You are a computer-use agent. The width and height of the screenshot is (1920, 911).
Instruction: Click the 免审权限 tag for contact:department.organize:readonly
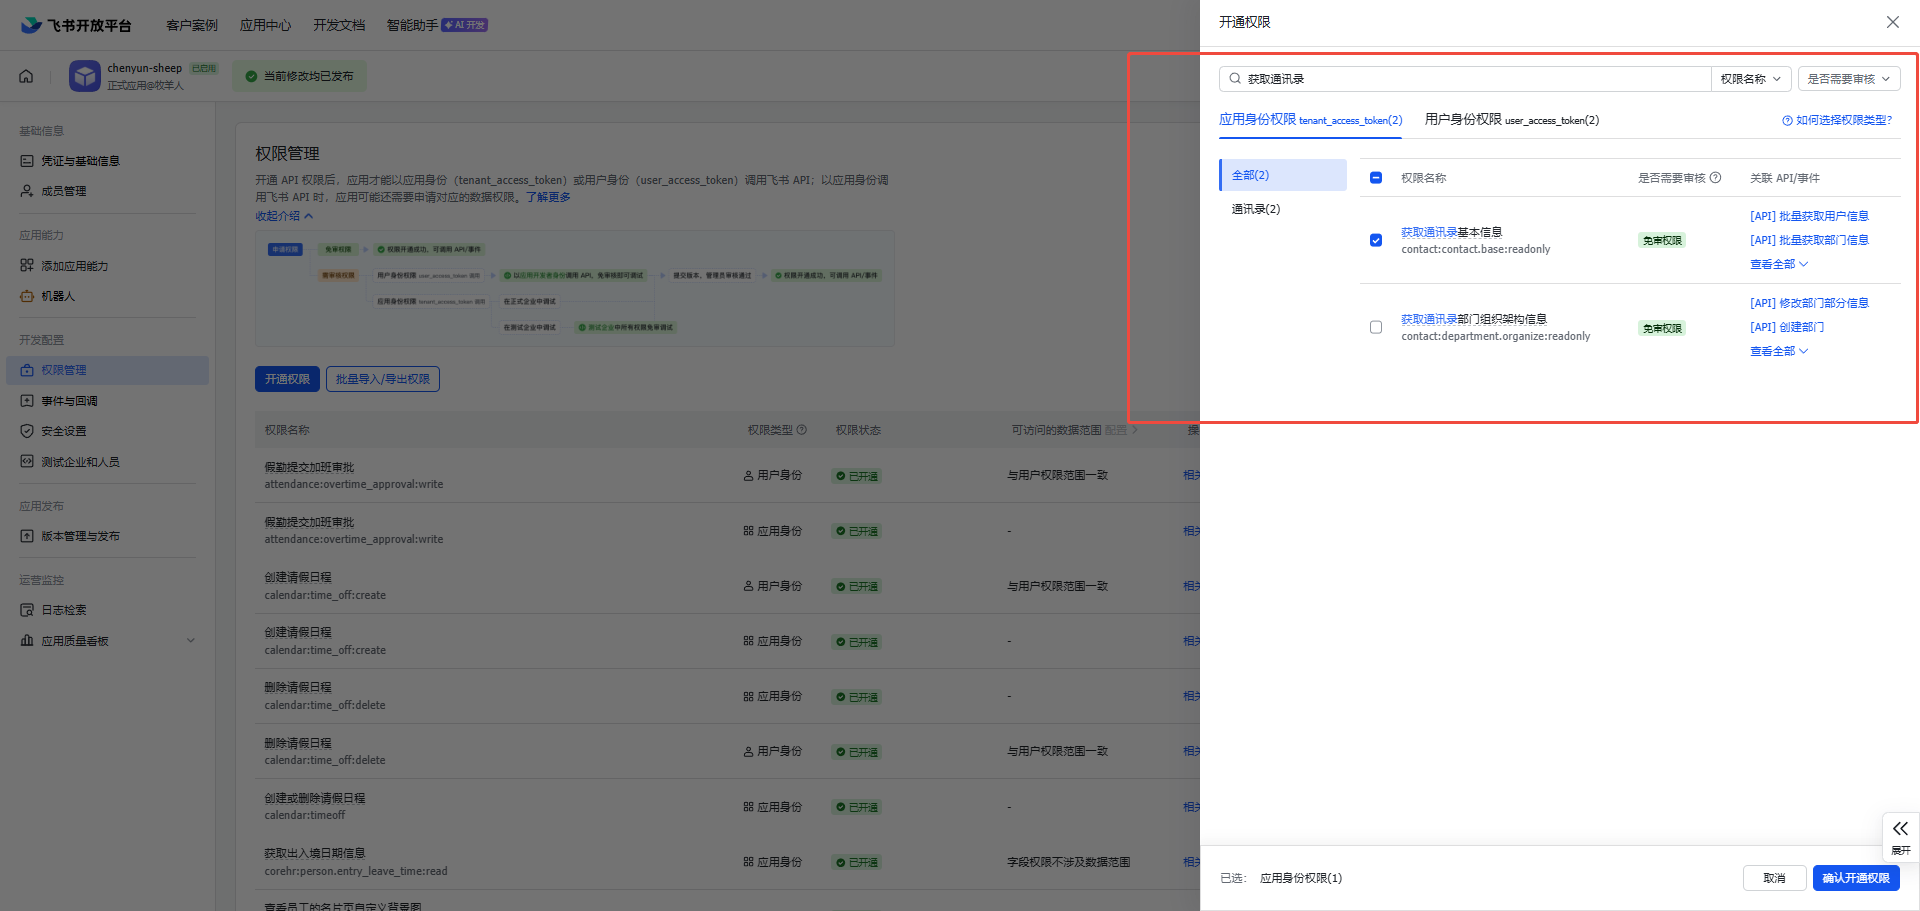tap(1662, 328)
